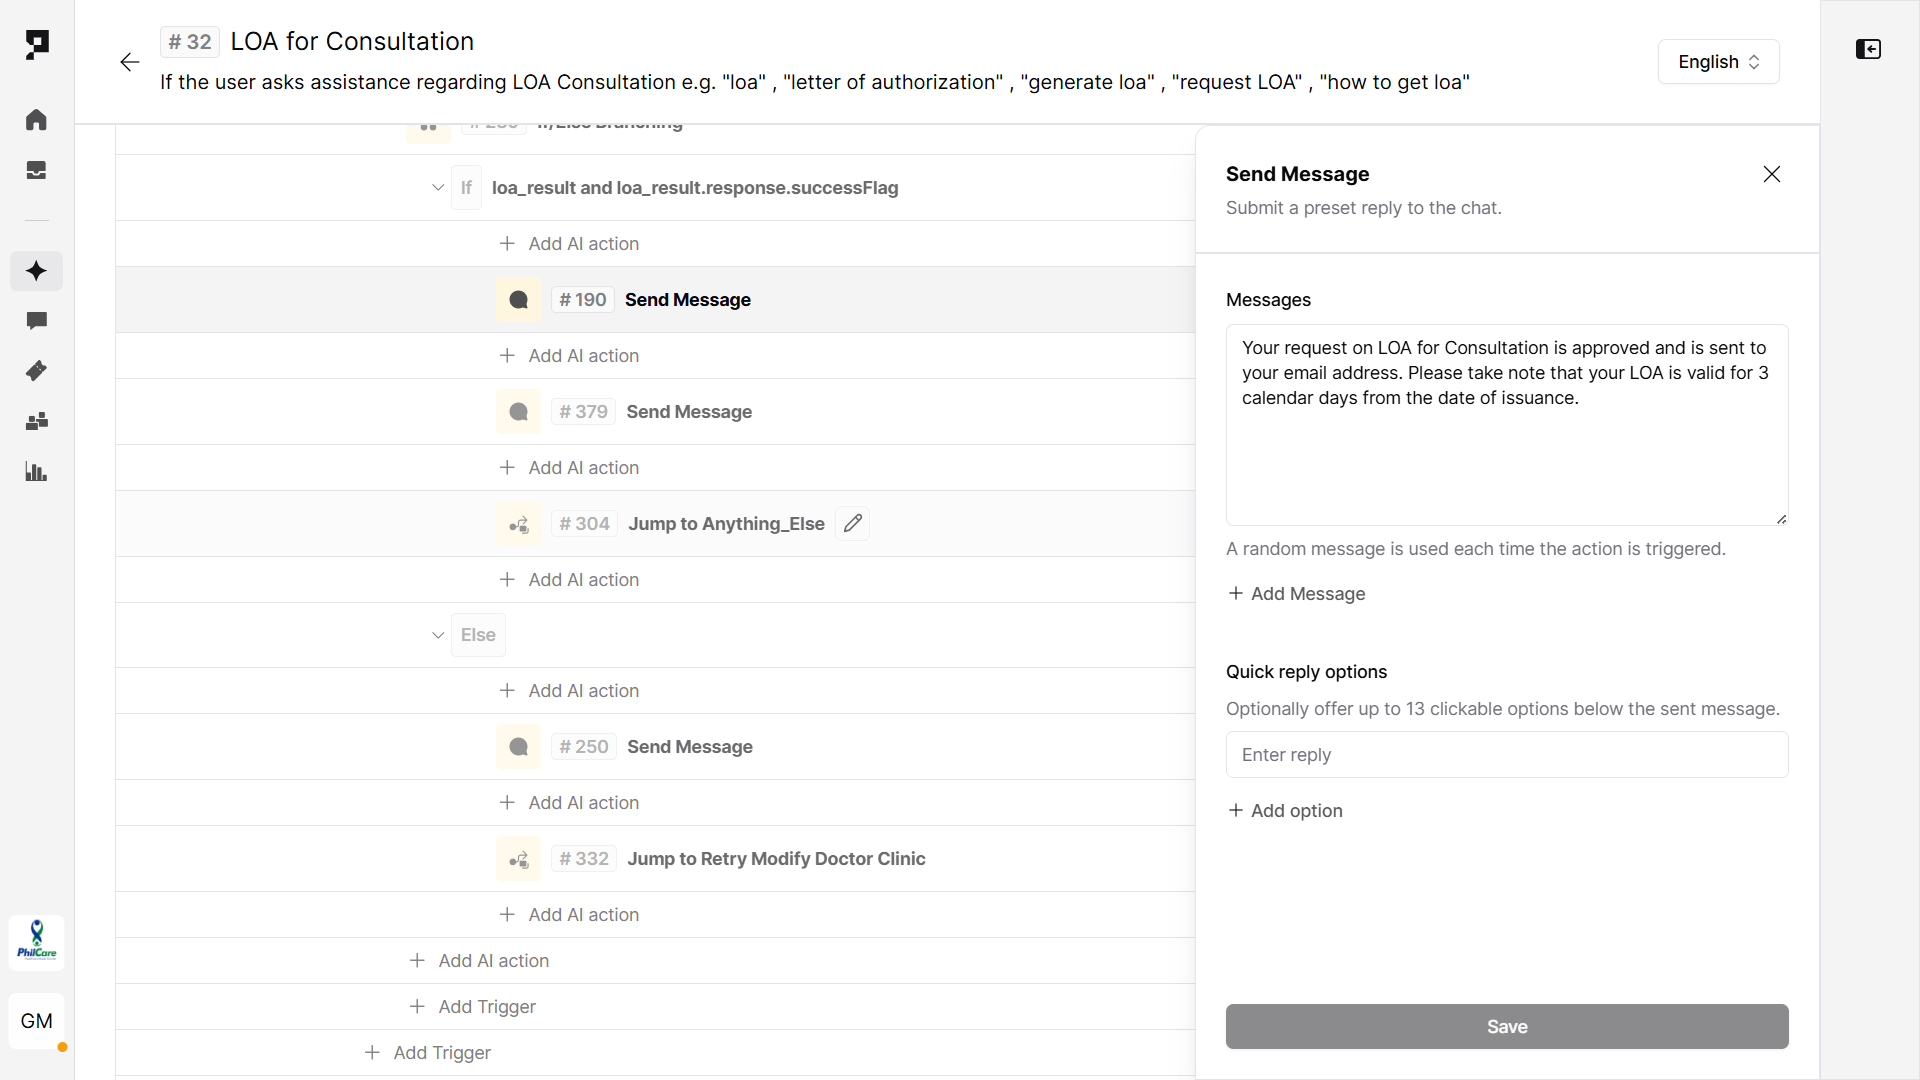Edit Jump to Anything_Else with pencil icon
The image size is (1920, 1080).
pos(852,524)
